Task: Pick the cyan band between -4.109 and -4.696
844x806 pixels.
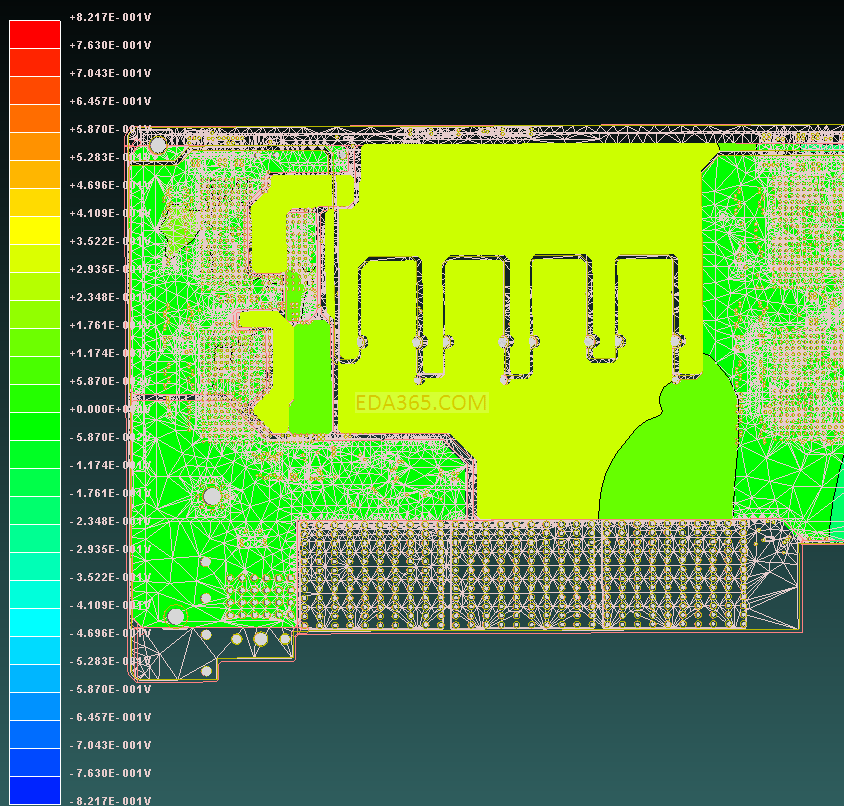Action: tap(35, 622)
